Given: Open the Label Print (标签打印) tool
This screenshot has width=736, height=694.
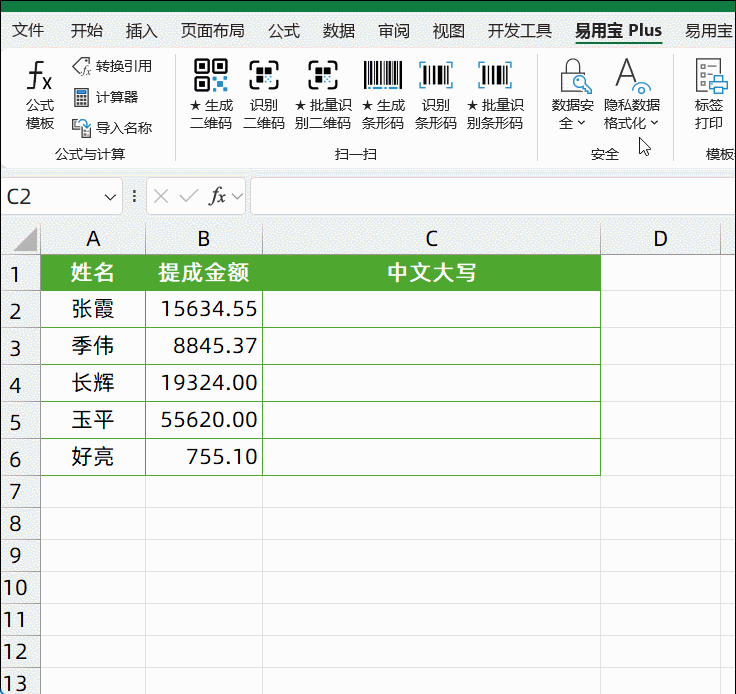Looking at the screenshot, I should tap(709, 94).
